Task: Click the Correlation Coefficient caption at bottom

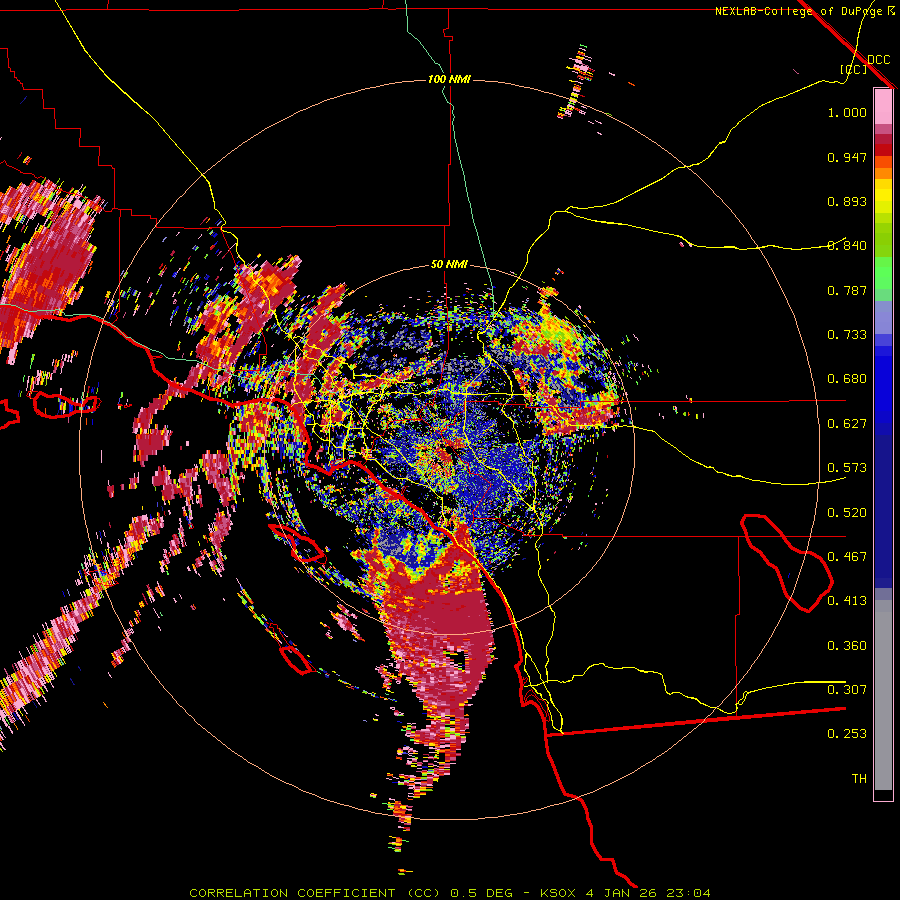Action: coord(450,893)
